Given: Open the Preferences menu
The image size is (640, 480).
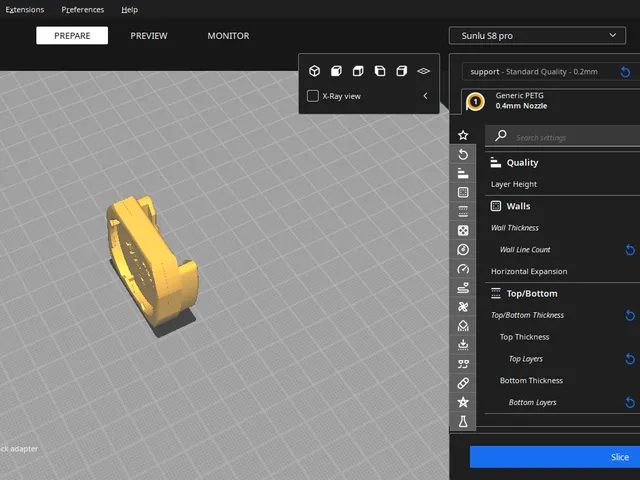Looking at the screenshot, I should pos(82,9).
